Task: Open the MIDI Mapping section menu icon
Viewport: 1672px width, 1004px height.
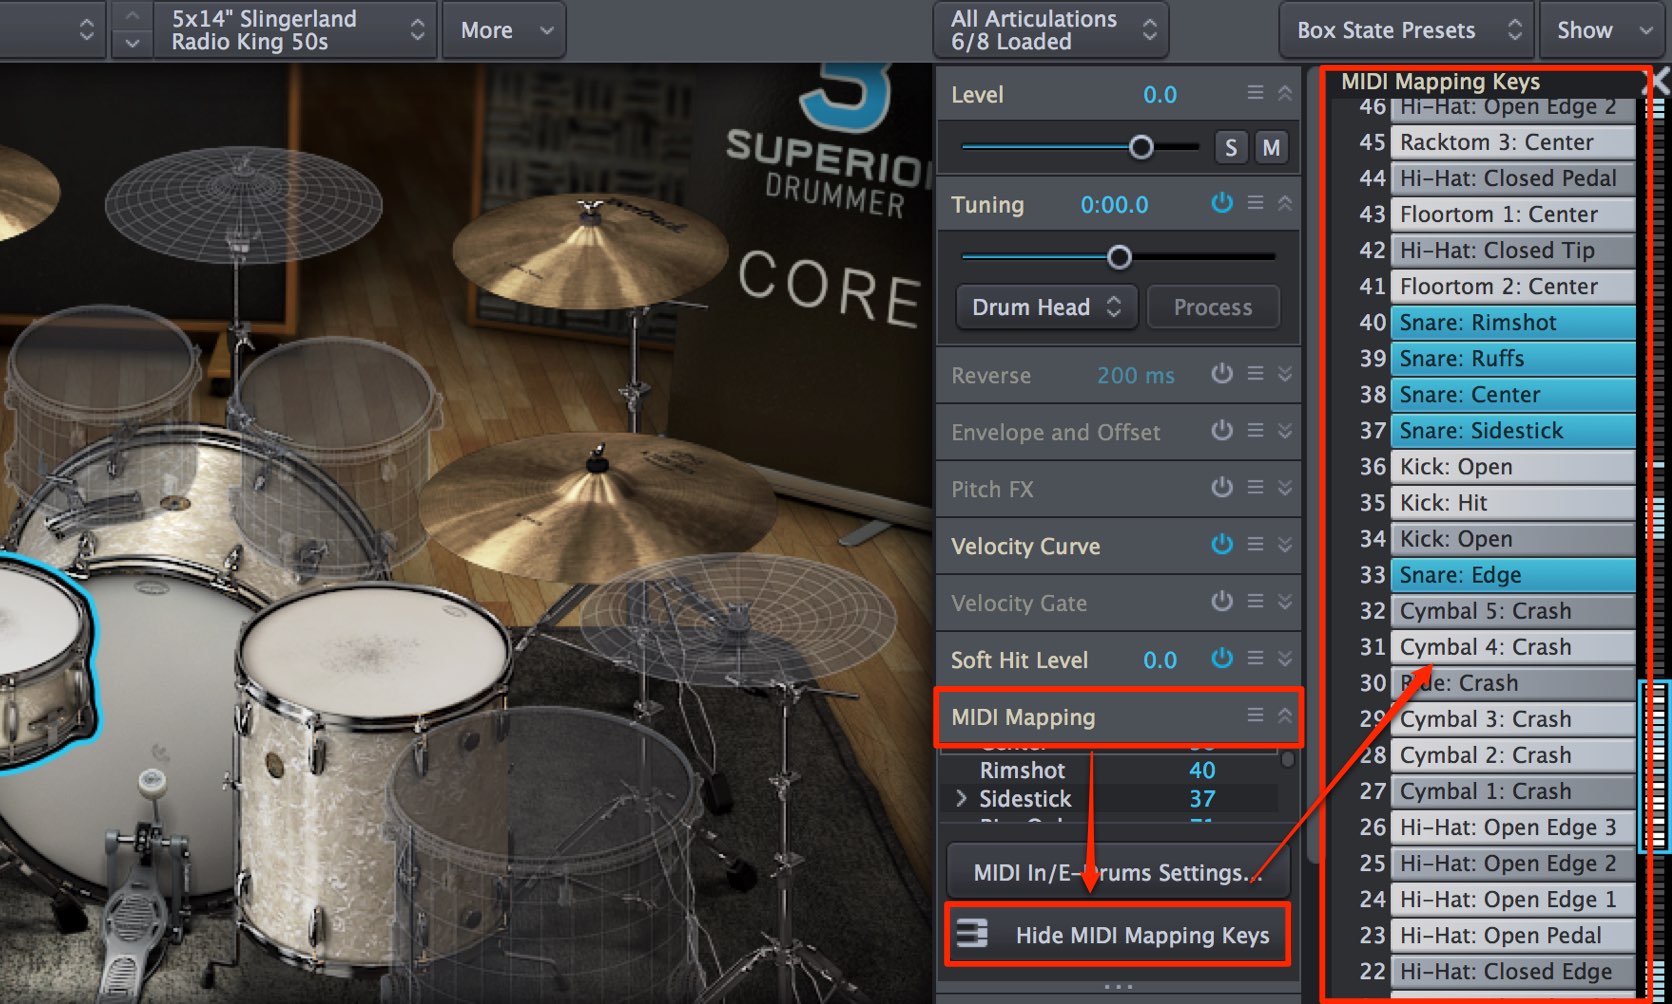Action: point(1255,715)
